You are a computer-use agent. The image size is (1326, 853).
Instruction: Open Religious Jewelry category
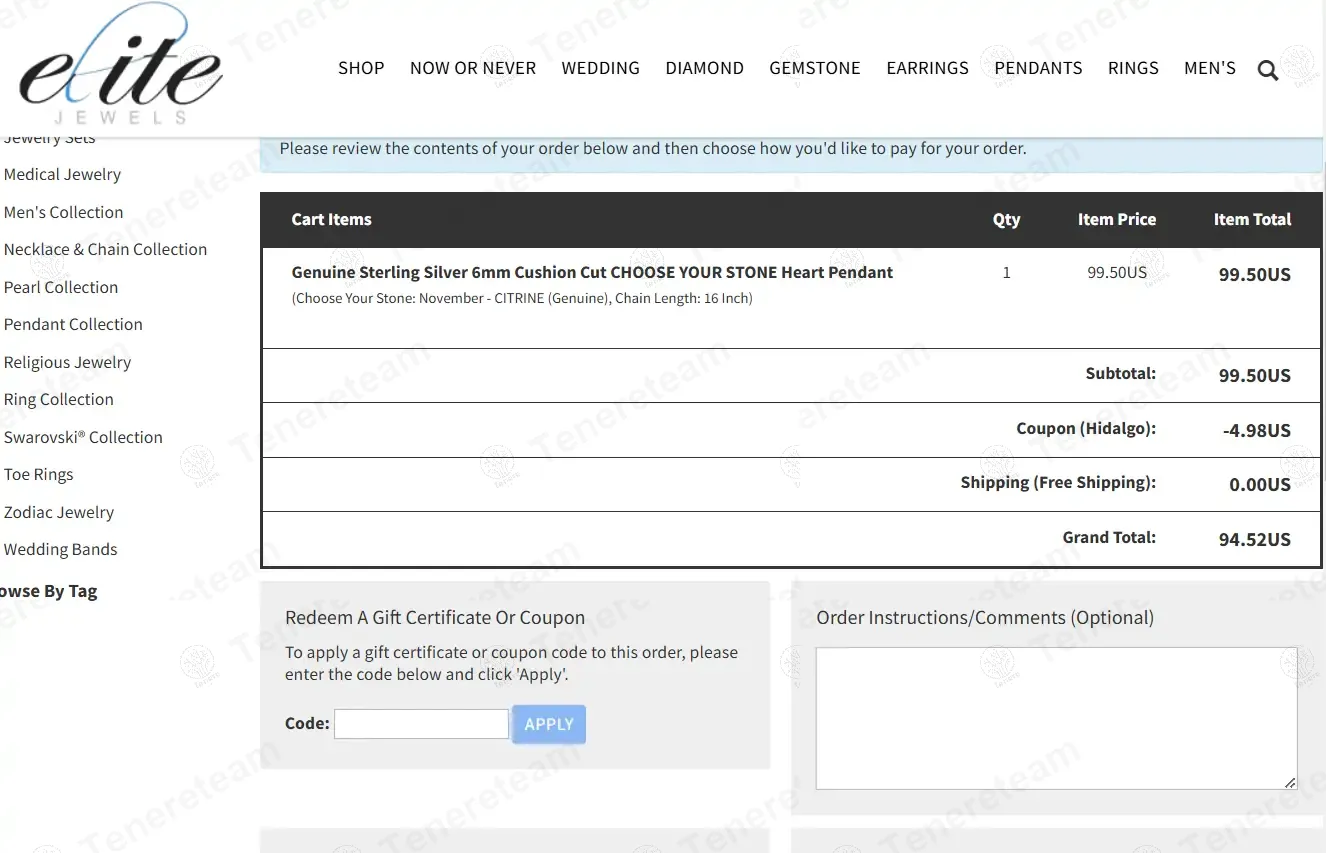click(x=67, y=362)
